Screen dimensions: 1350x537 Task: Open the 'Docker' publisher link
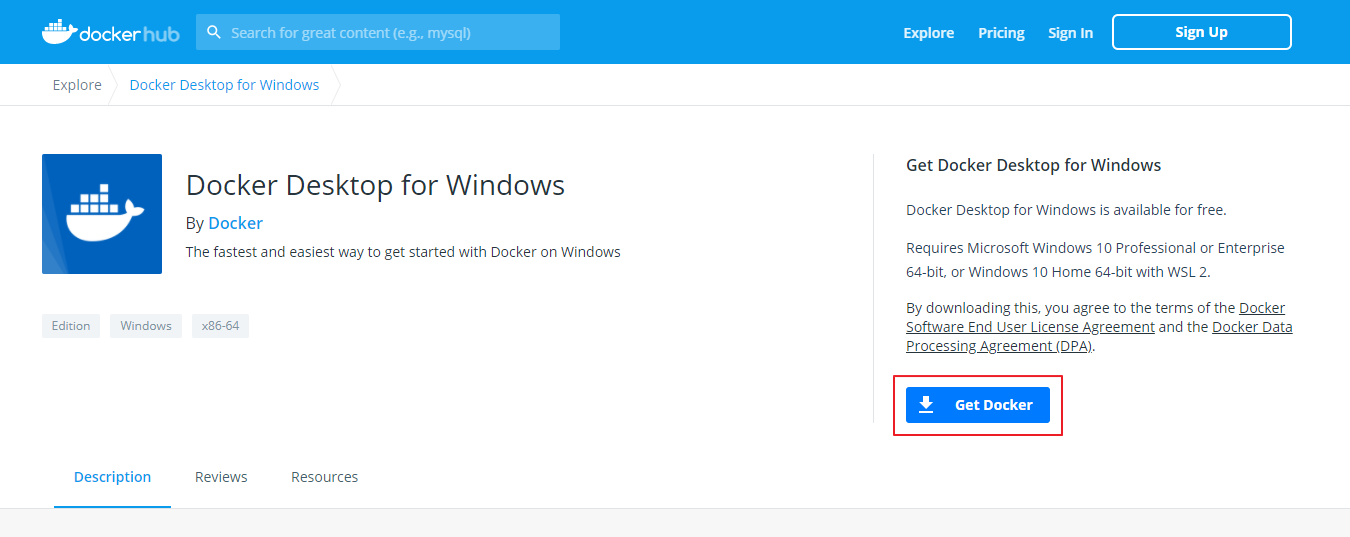(235, 223)
